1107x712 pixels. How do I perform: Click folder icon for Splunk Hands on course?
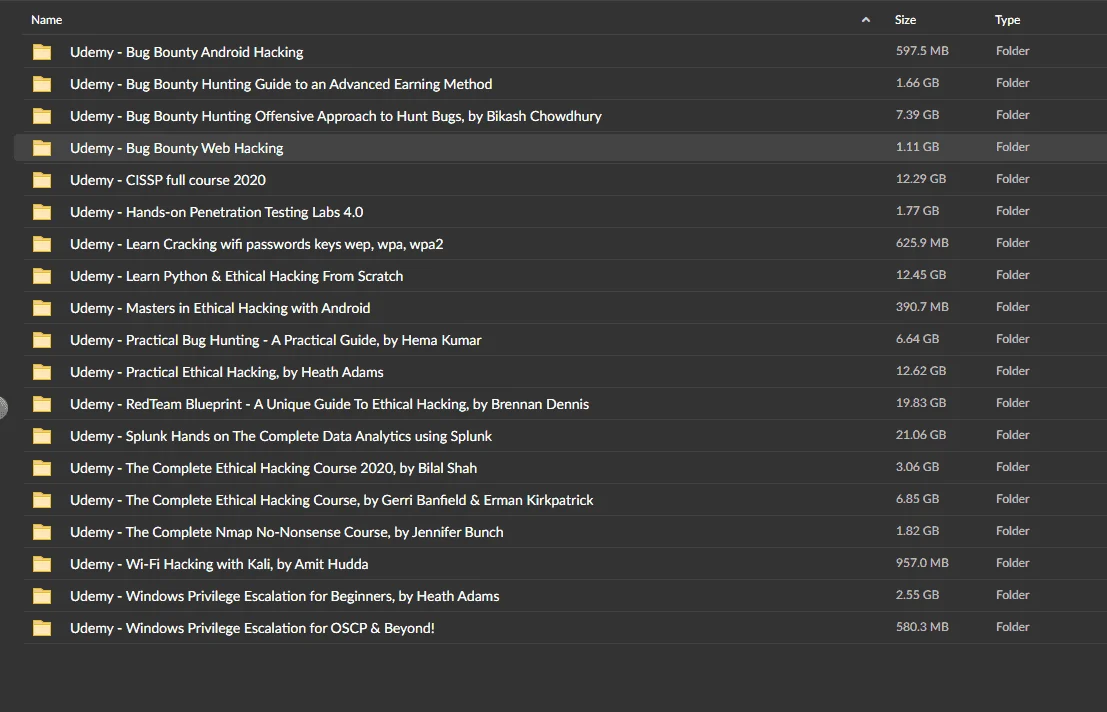42,436
